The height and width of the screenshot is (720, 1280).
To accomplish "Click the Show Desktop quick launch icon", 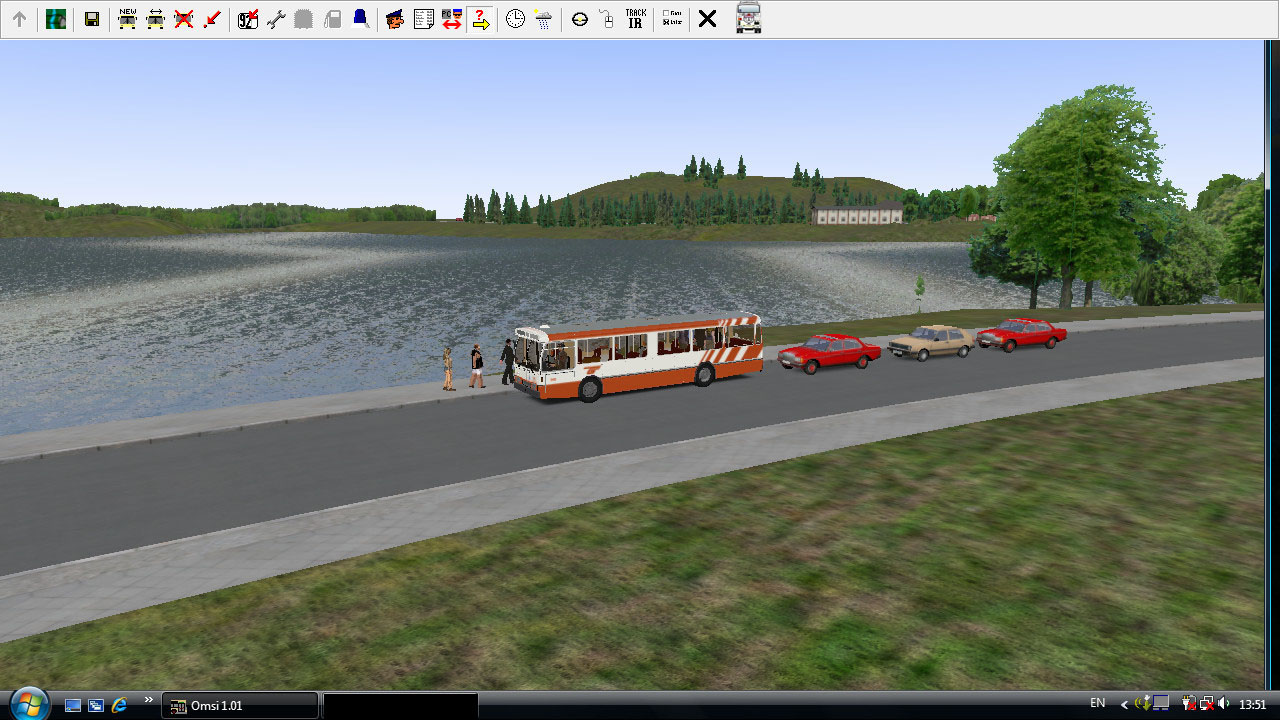I will click(73, 705).
